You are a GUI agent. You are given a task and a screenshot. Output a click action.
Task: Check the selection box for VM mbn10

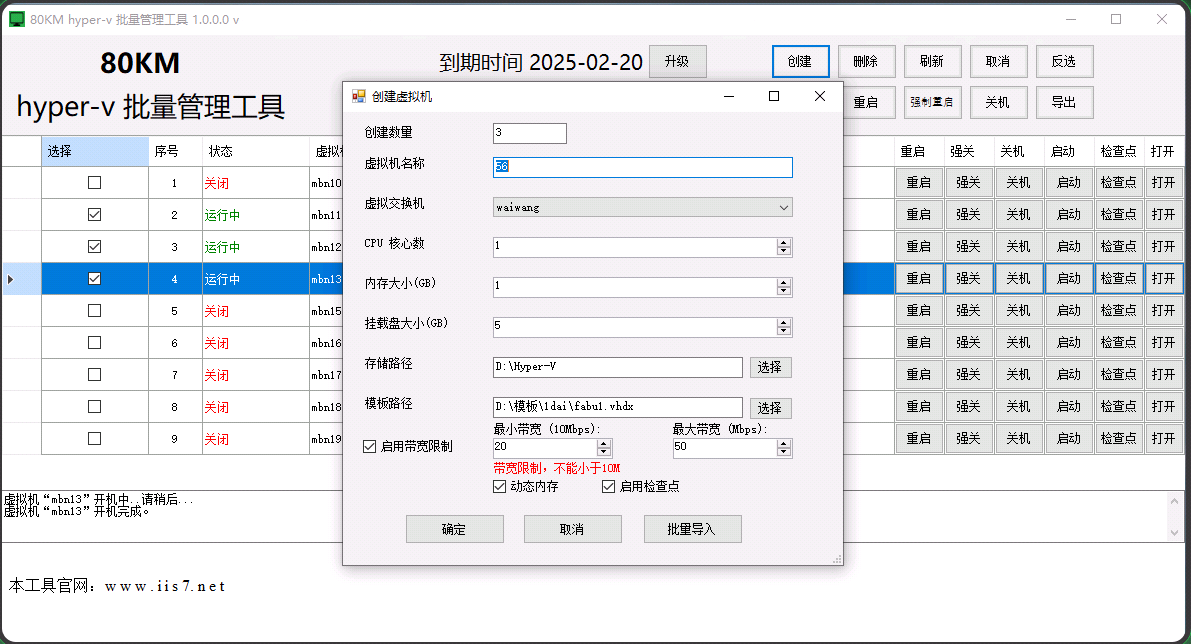coord(94,182)
